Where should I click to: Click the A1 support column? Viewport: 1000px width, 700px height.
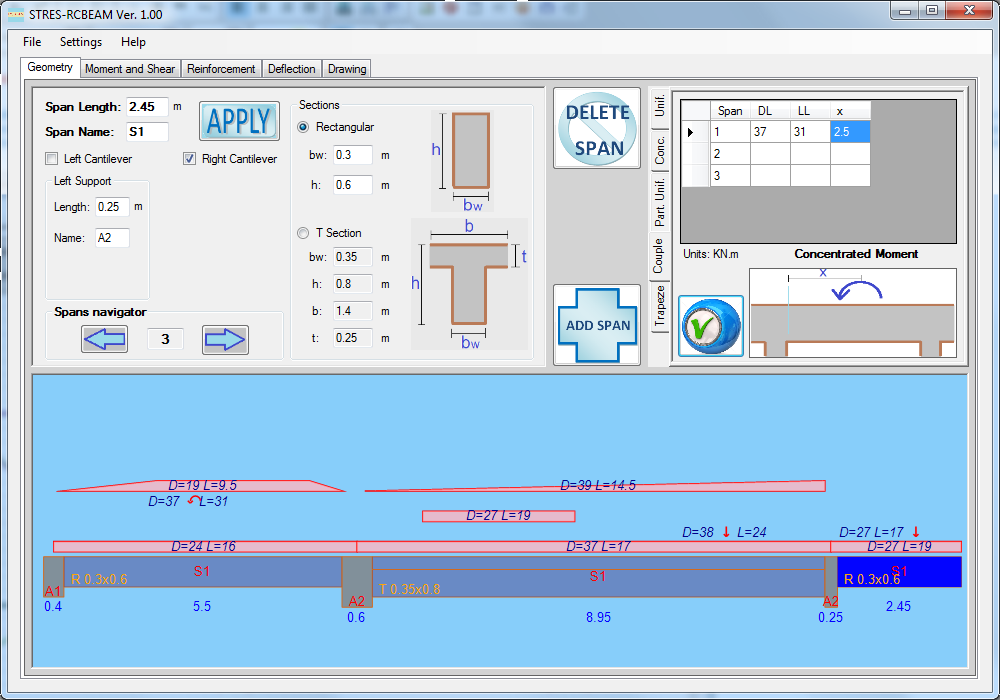pyautogui.click(x=54, y=577)
